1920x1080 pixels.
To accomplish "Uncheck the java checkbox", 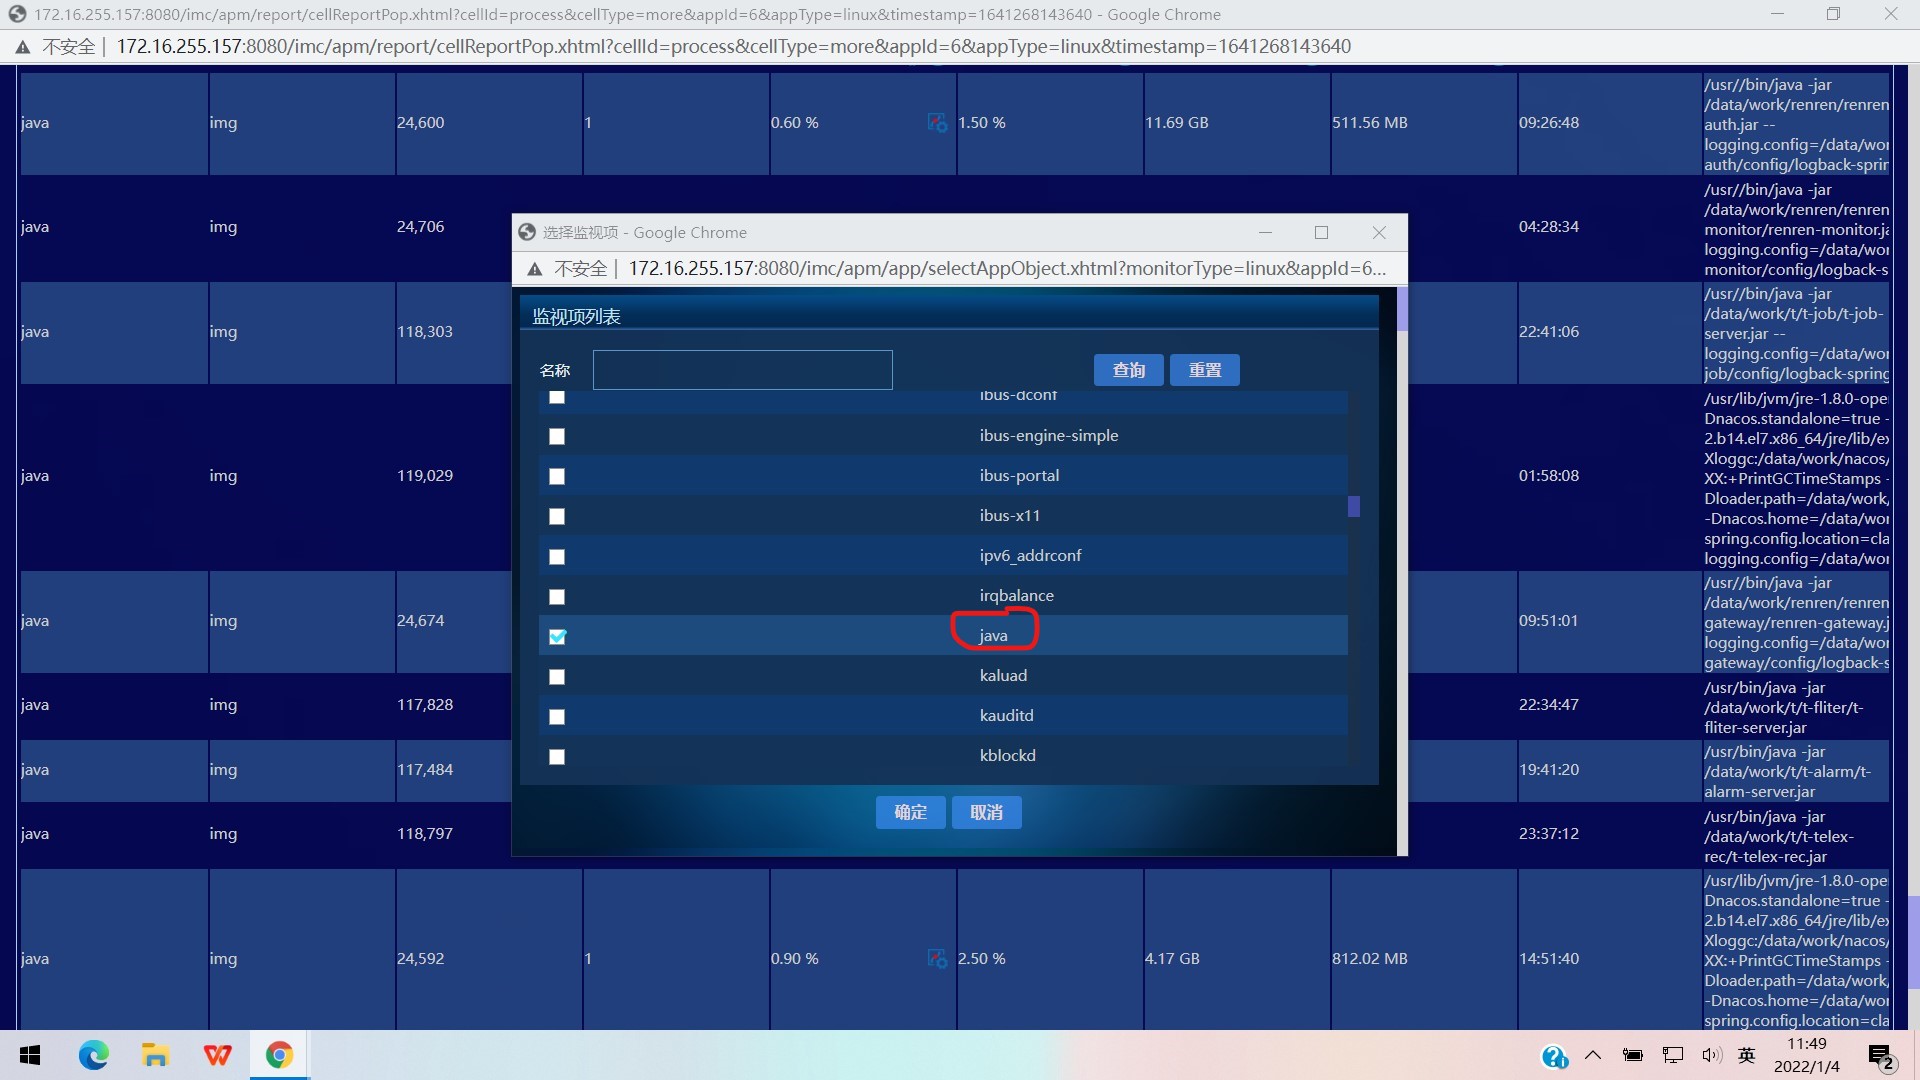I will click(x=557, y=637).
